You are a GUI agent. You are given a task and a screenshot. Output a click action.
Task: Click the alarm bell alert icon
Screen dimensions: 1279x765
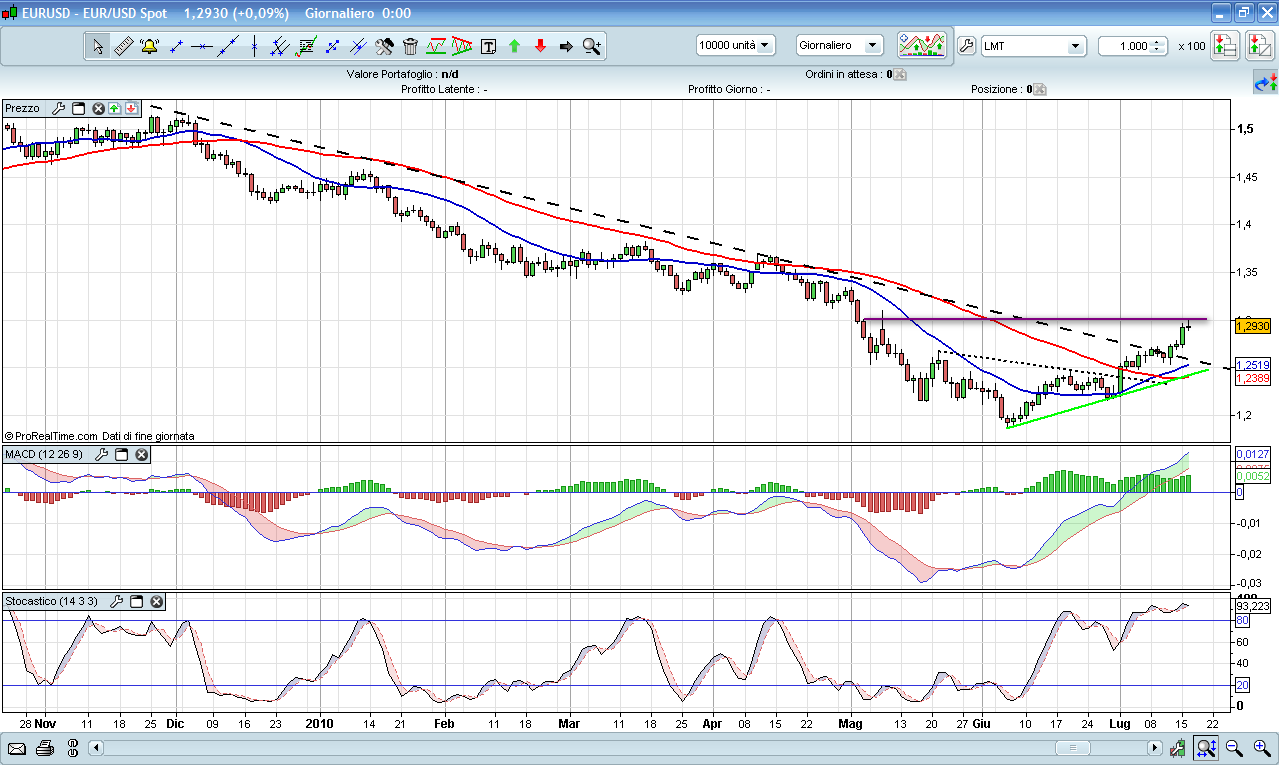150,46
